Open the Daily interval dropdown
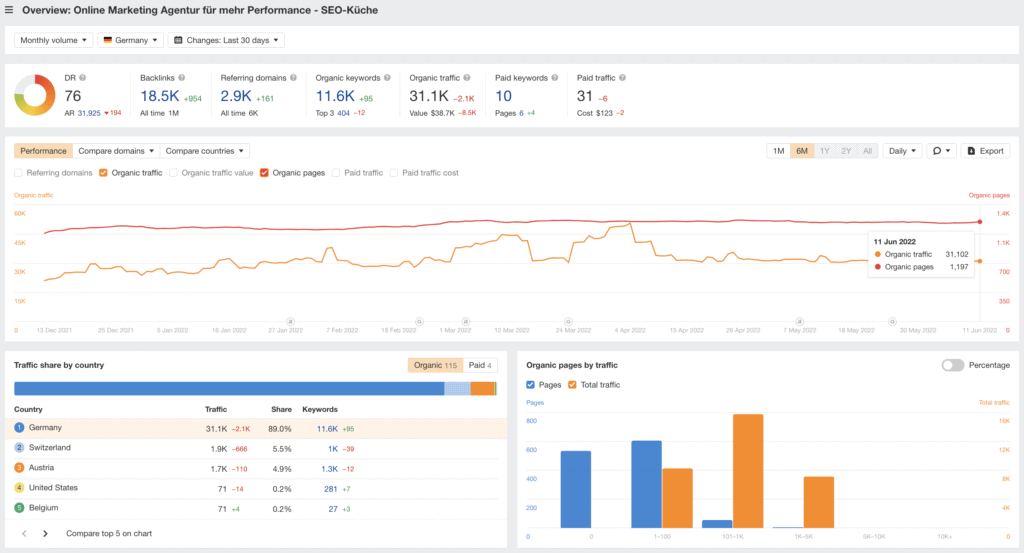This screenshot has height=553, width=1024. point(902,151)
